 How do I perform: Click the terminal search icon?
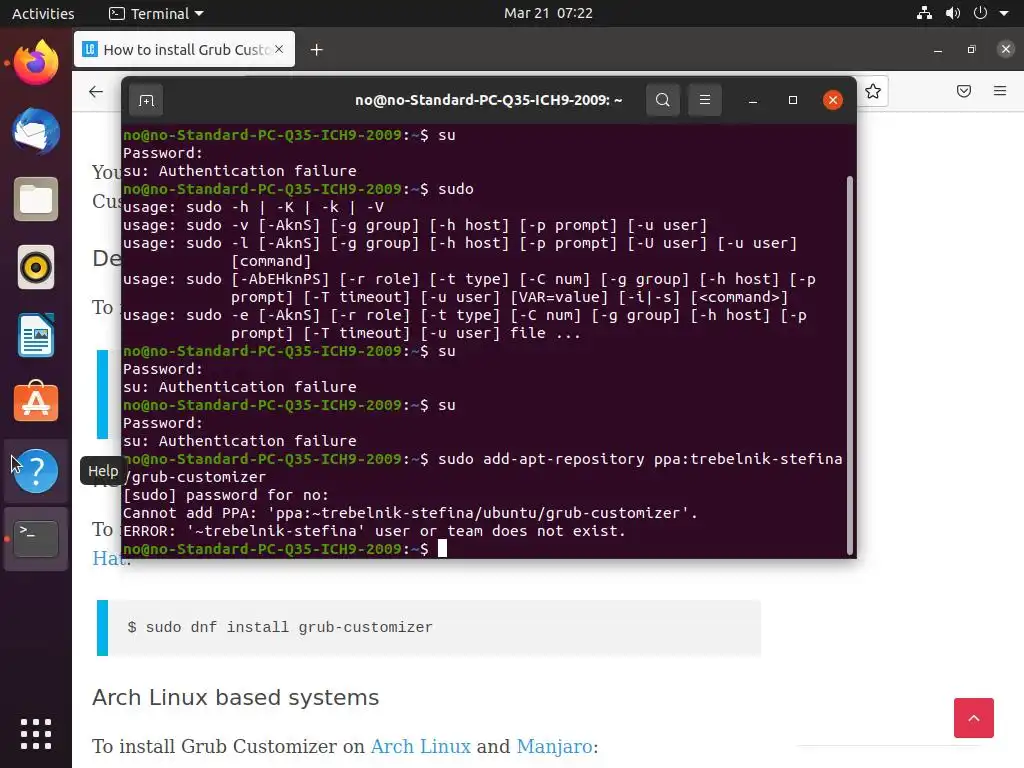point(663,100)
